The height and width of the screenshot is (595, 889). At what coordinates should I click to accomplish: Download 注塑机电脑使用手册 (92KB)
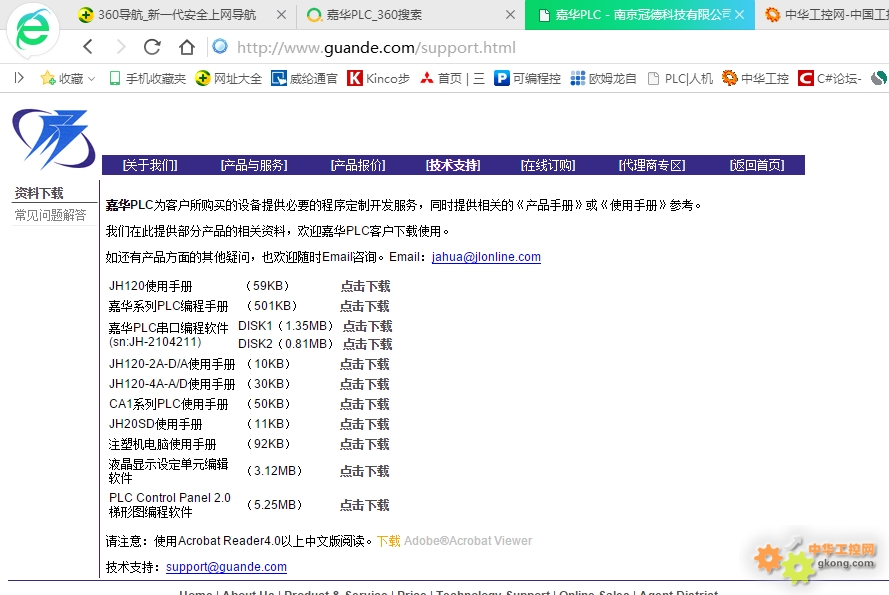(x=365, y=444)
